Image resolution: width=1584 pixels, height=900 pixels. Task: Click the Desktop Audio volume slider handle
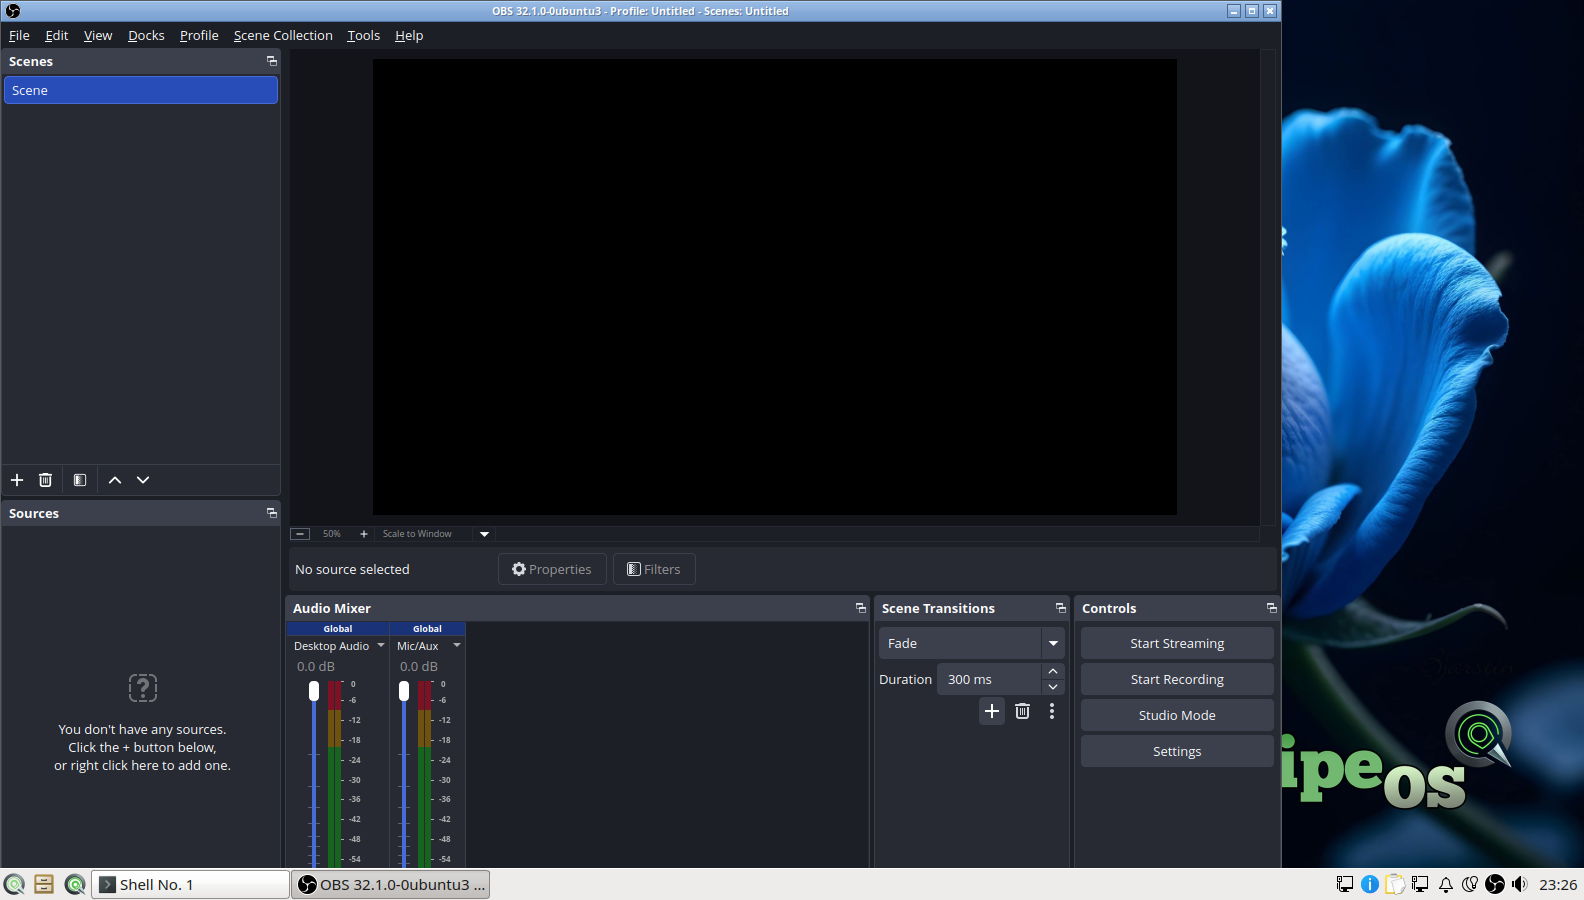[314, 691]
